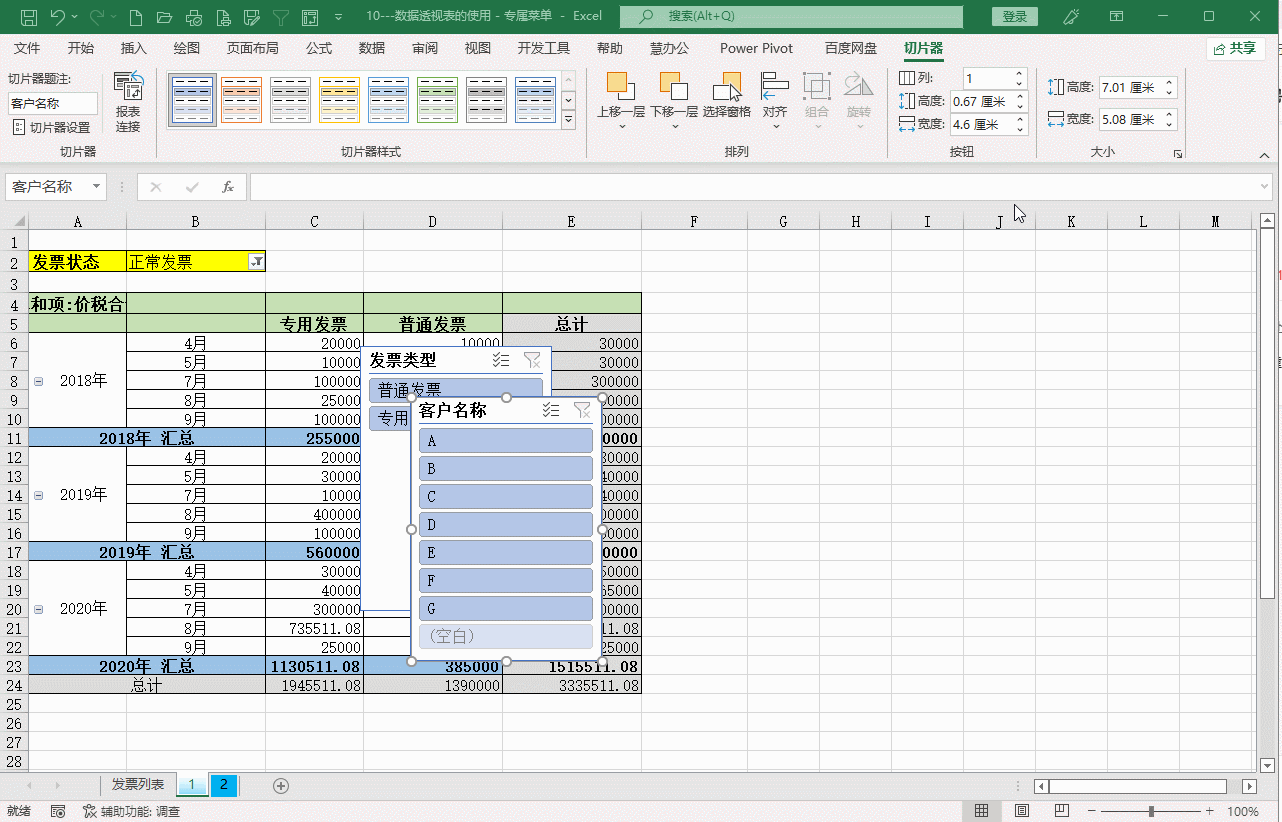Open the size group dialog launcher
The width and height of the screenshot is (1282, 822).
tap(1178, 154)
